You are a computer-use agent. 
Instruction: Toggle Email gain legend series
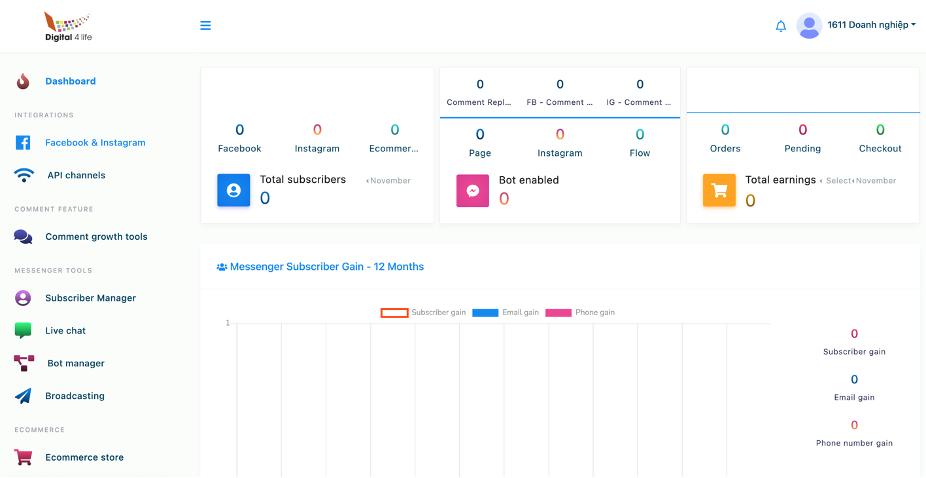485,313
